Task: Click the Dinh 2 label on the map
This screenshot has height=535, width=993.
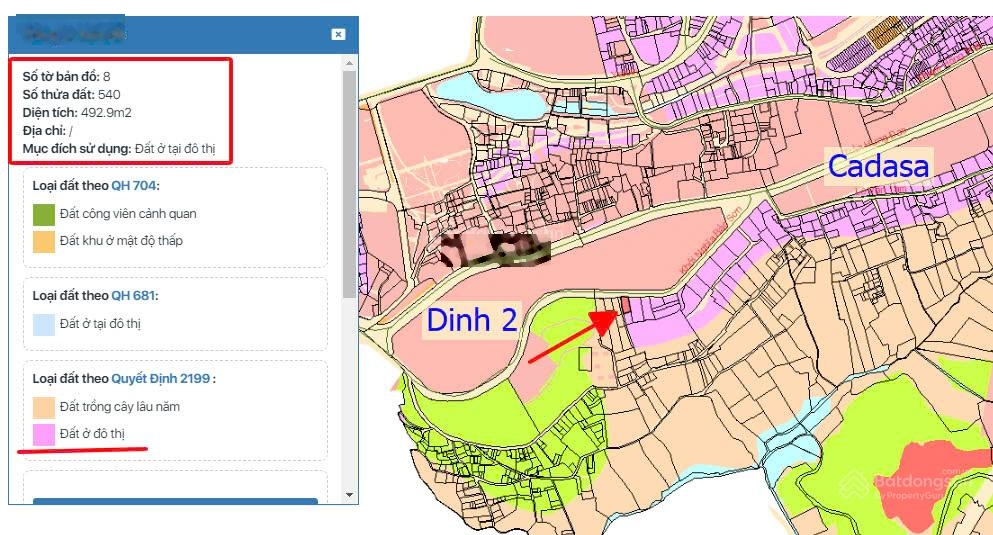Action: [x=471, y=320]
